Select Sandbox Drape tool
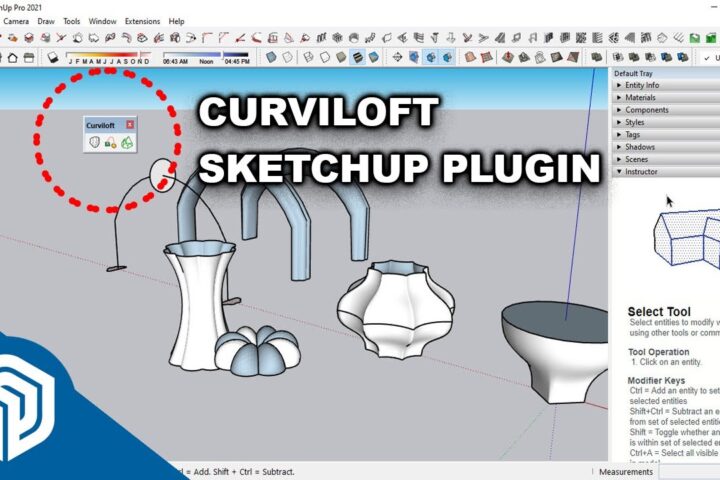The image size is (720, 480). pos(540,57)
